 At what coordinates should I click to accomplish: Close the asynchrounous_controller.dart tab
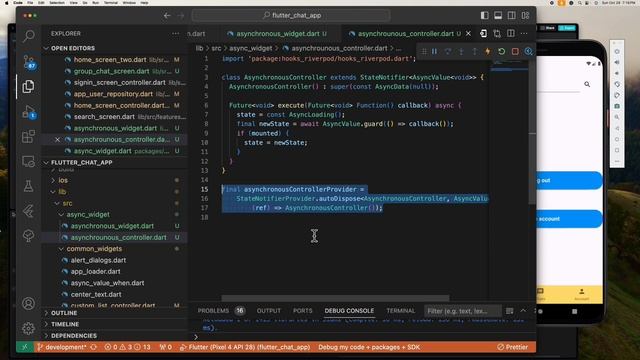[x=468, y=33]
